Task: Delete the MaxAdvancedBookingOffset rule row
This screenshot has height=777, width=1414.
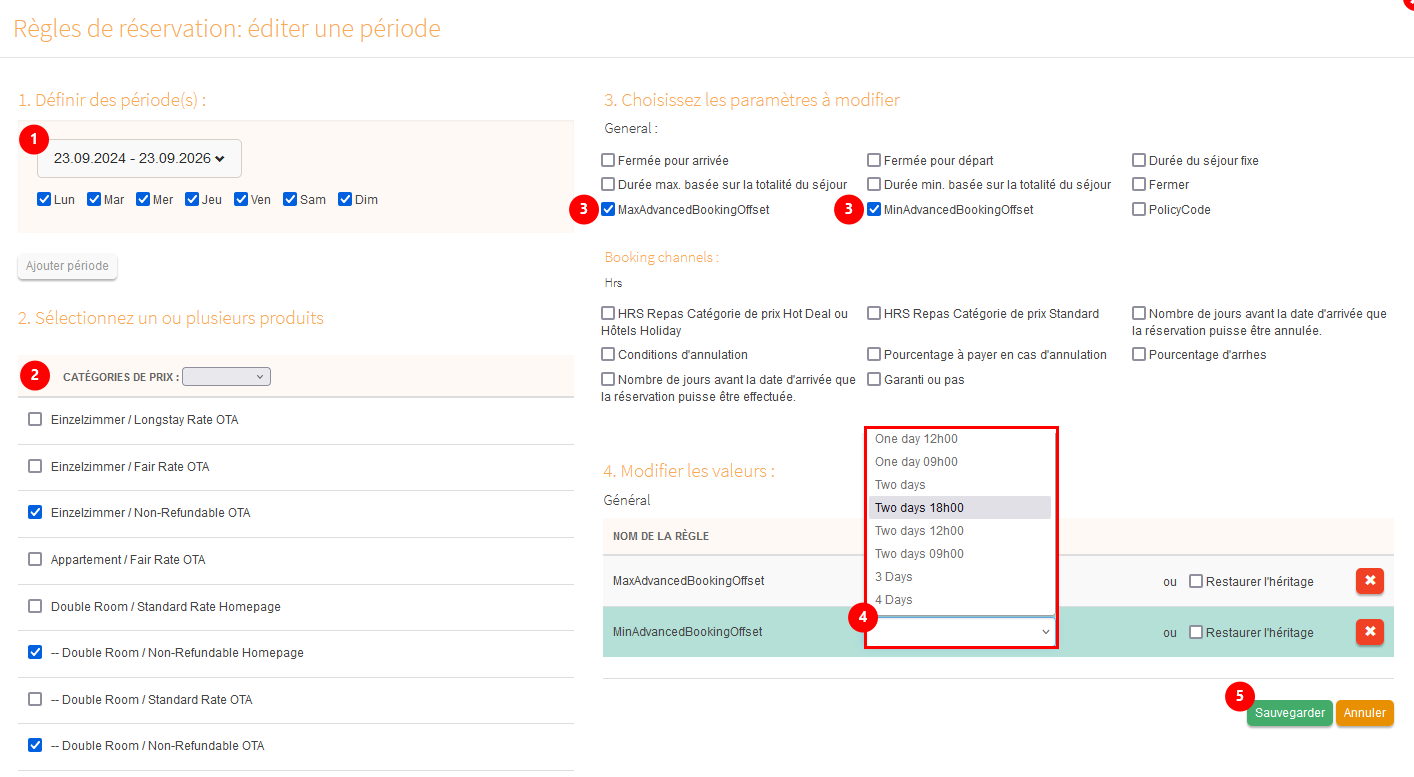Action: 1369,581
